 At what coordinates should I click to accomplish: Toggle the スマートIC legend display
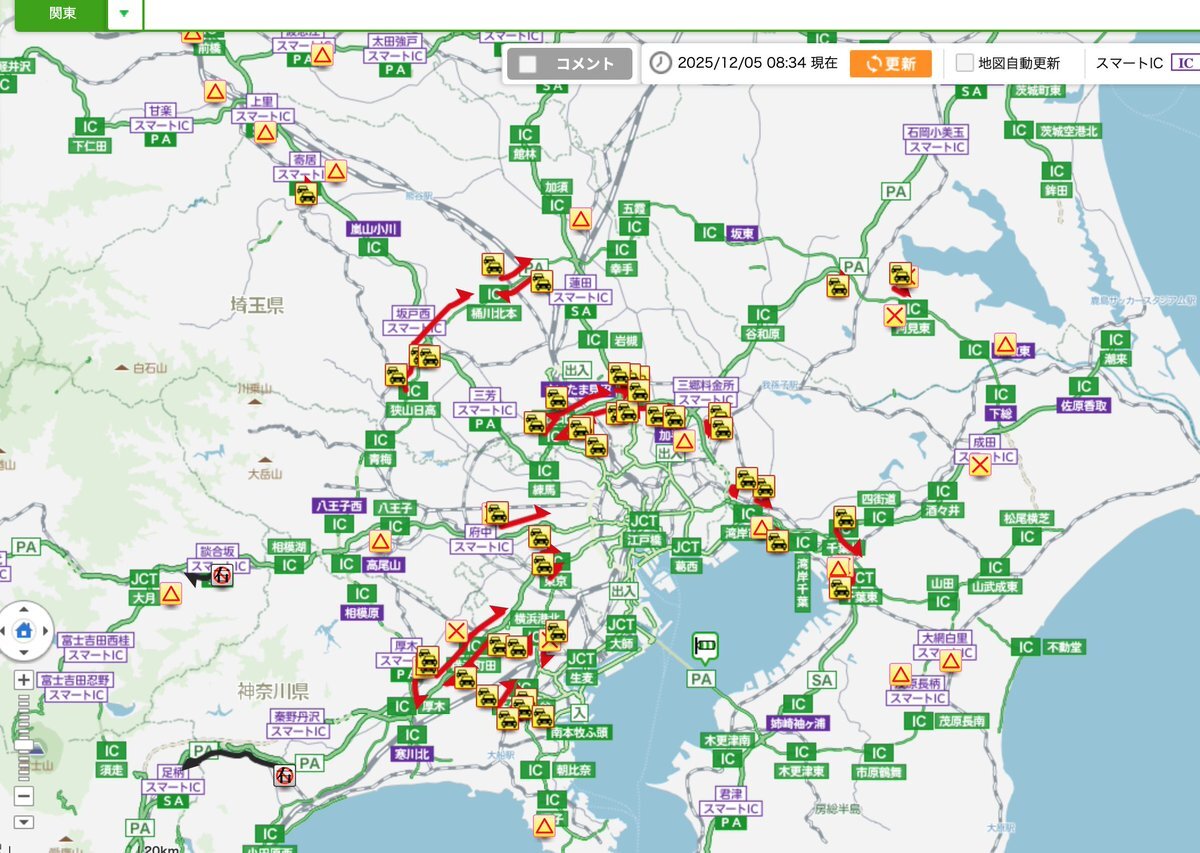coord(1185,63)
